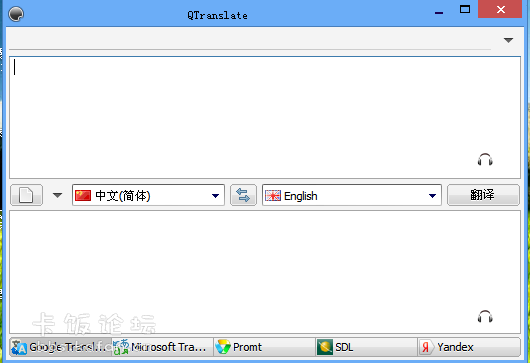Play audio of the source text headphones
530x363 pixels.
point(485,160)
